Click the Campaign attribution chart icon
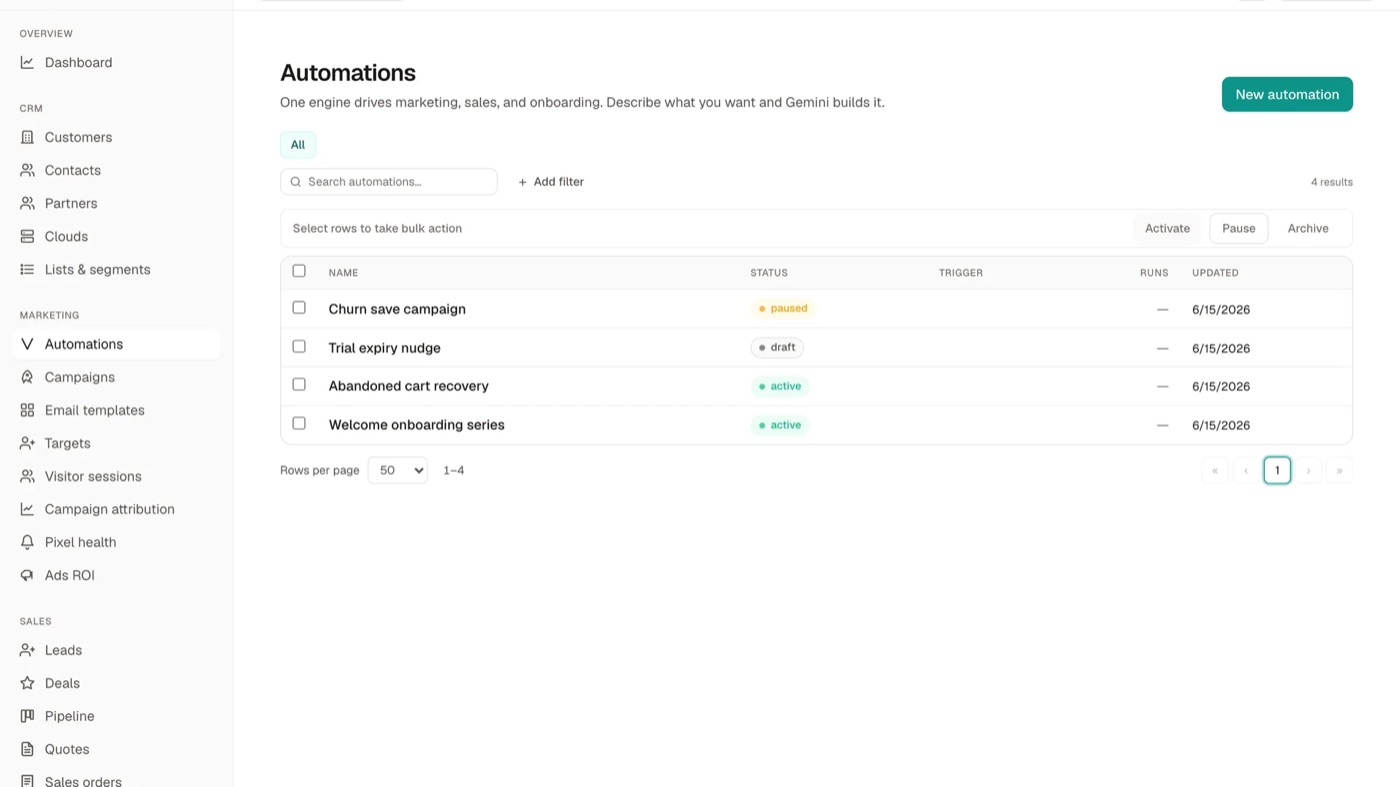The height and width of the screenshot is (787, 1400). [27, 509]
